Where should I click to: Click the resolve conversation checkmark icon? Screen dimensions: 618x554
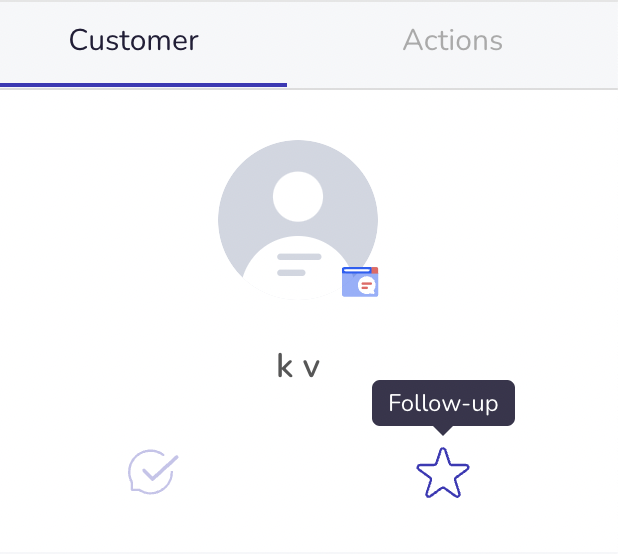tap(153, 472)
